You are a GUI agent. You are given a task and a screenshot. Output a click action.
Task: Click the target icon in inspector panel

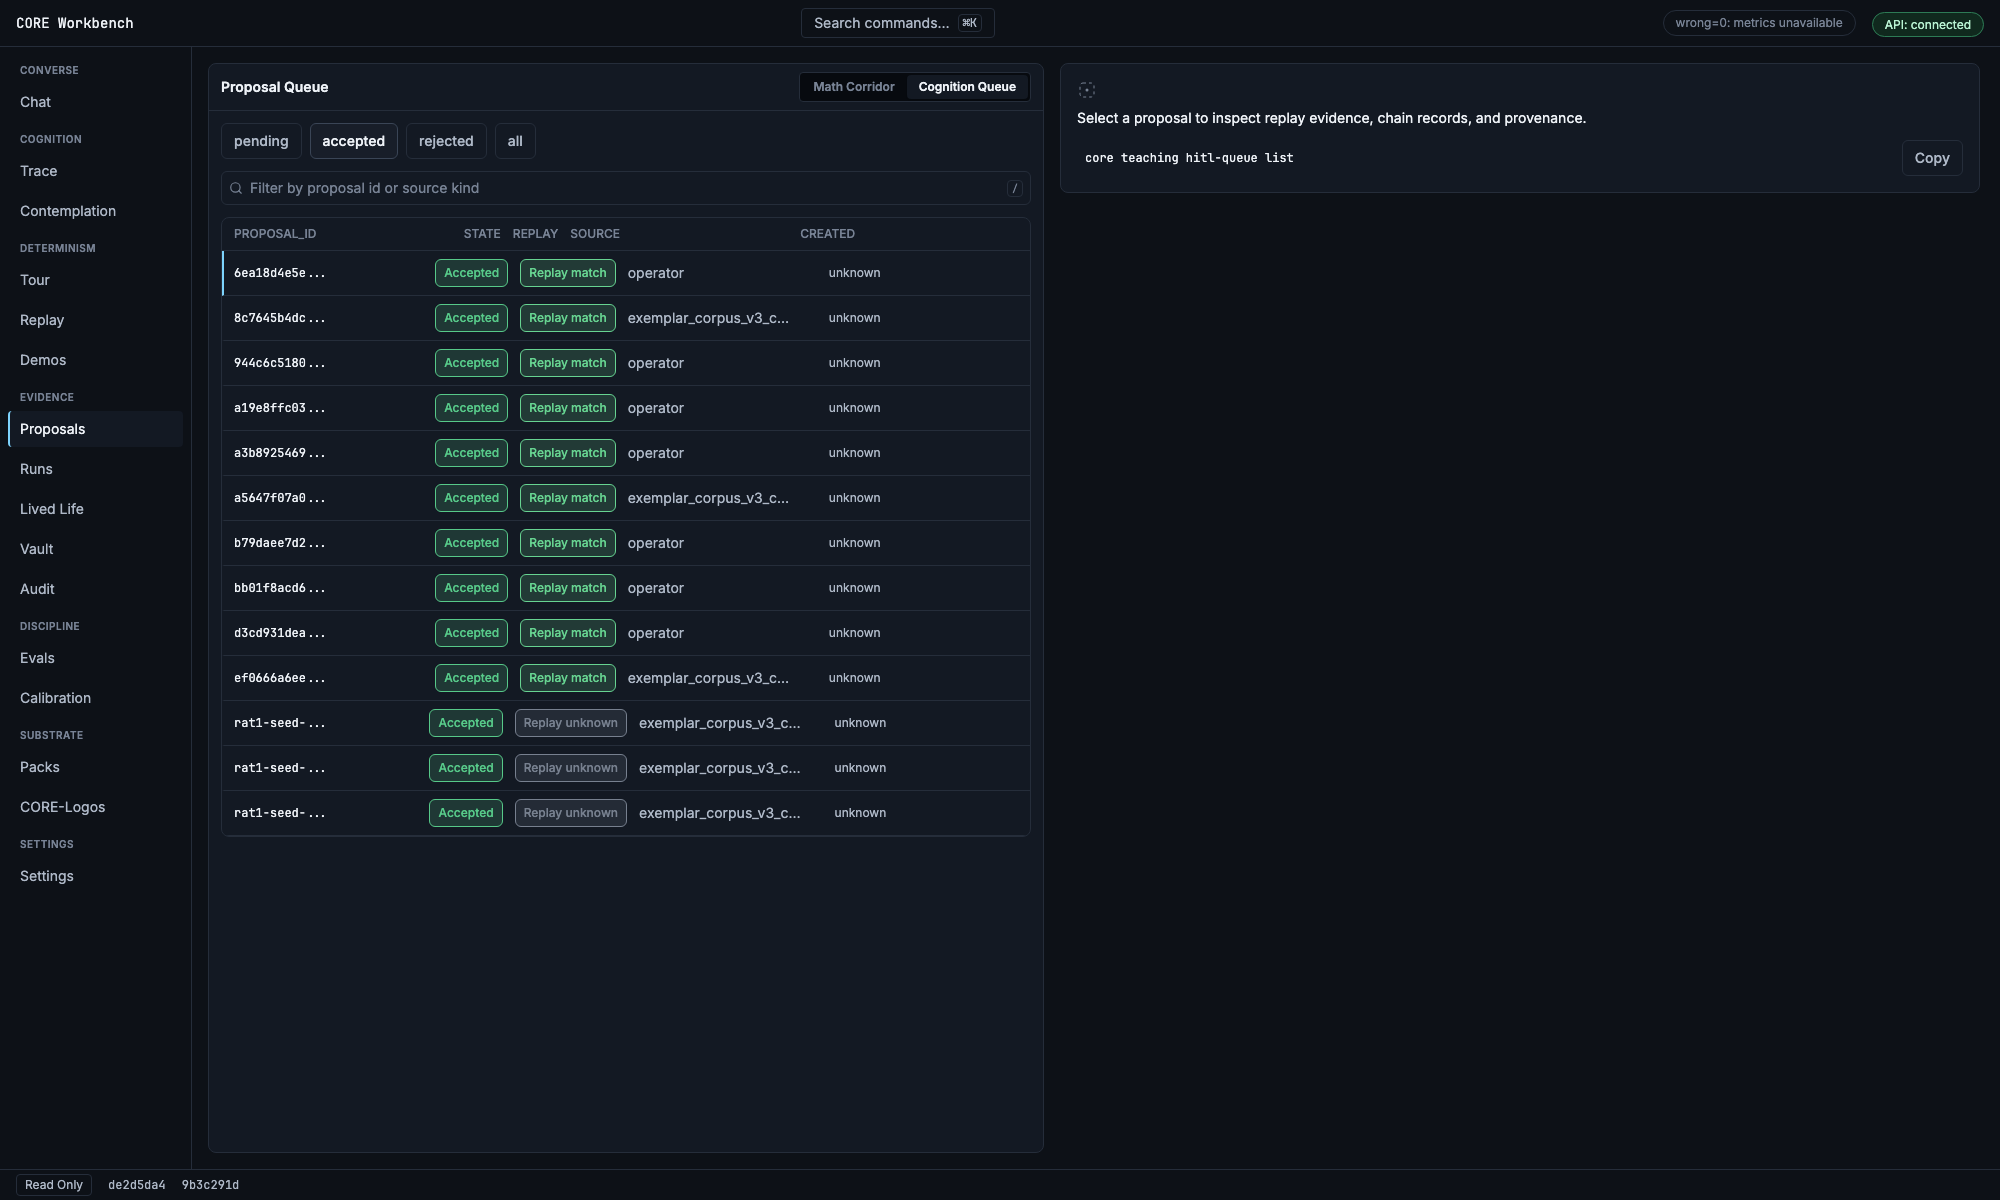click(1087, 90)
